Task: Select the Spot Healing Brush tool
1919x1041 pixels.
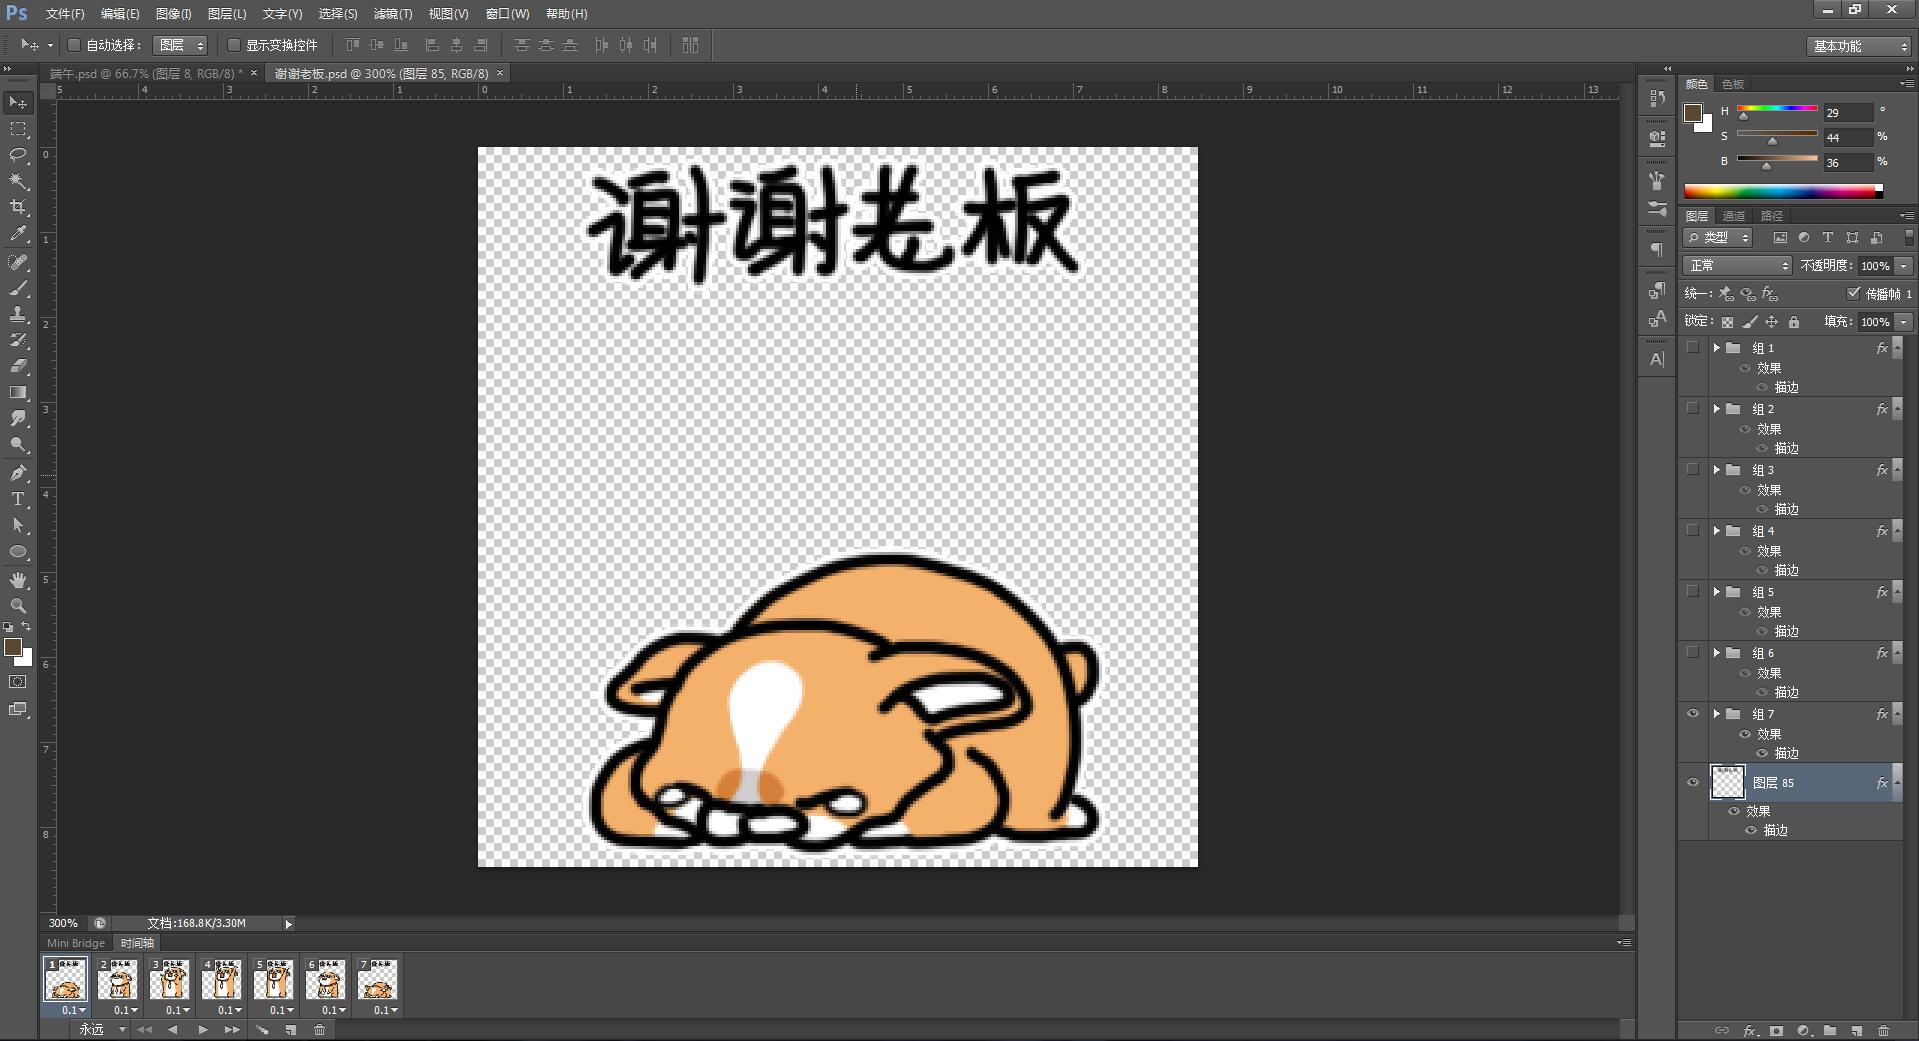Action: [x=18, y=262]
